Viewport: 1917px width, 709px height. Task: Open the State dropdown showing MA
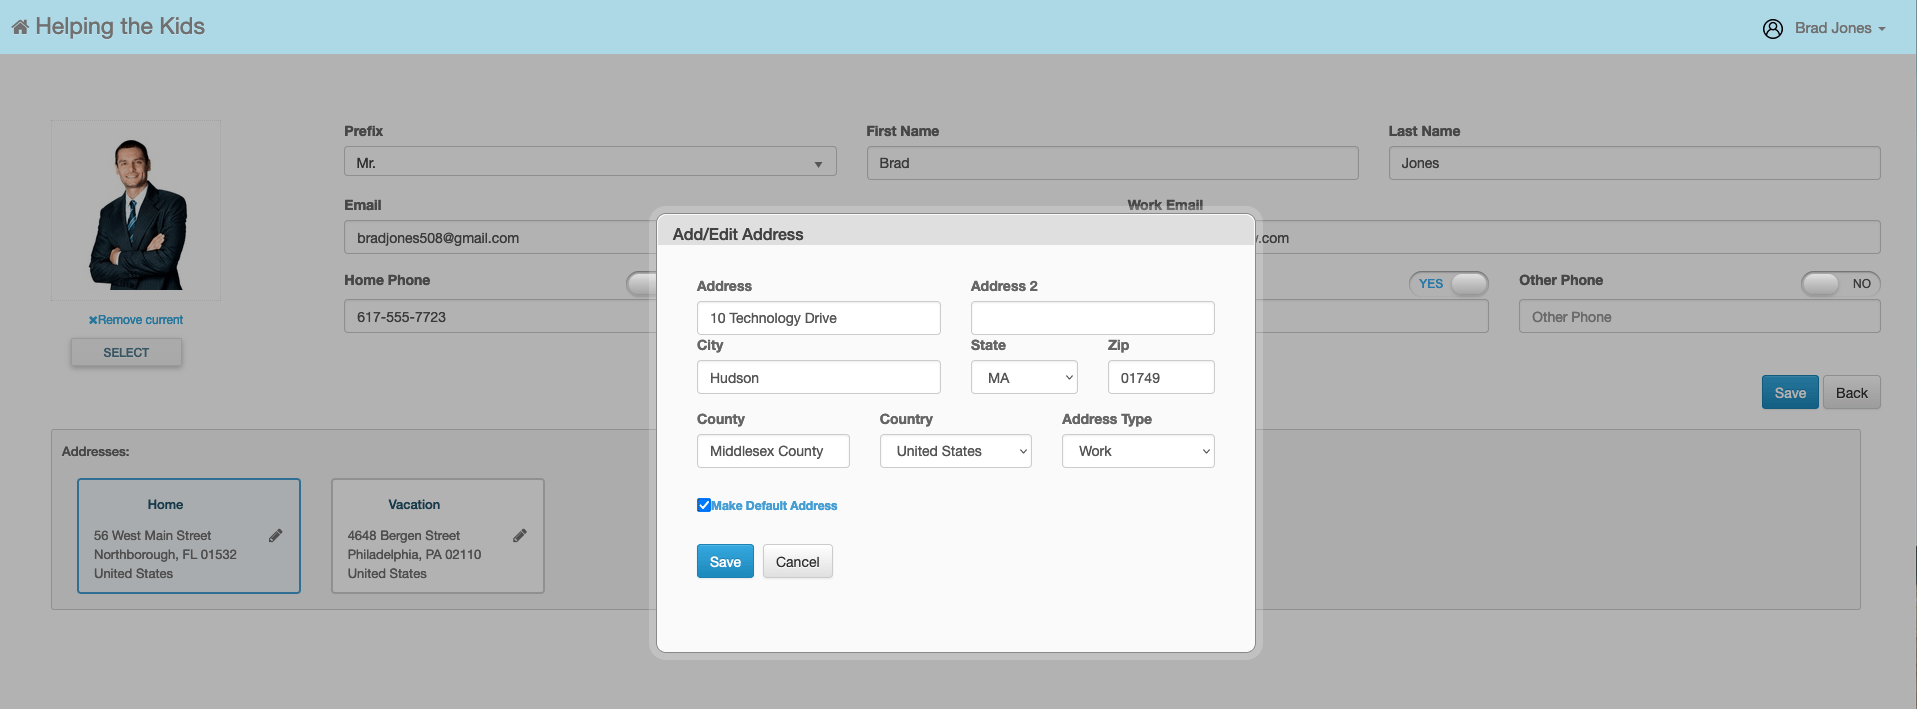point(1023,378)
